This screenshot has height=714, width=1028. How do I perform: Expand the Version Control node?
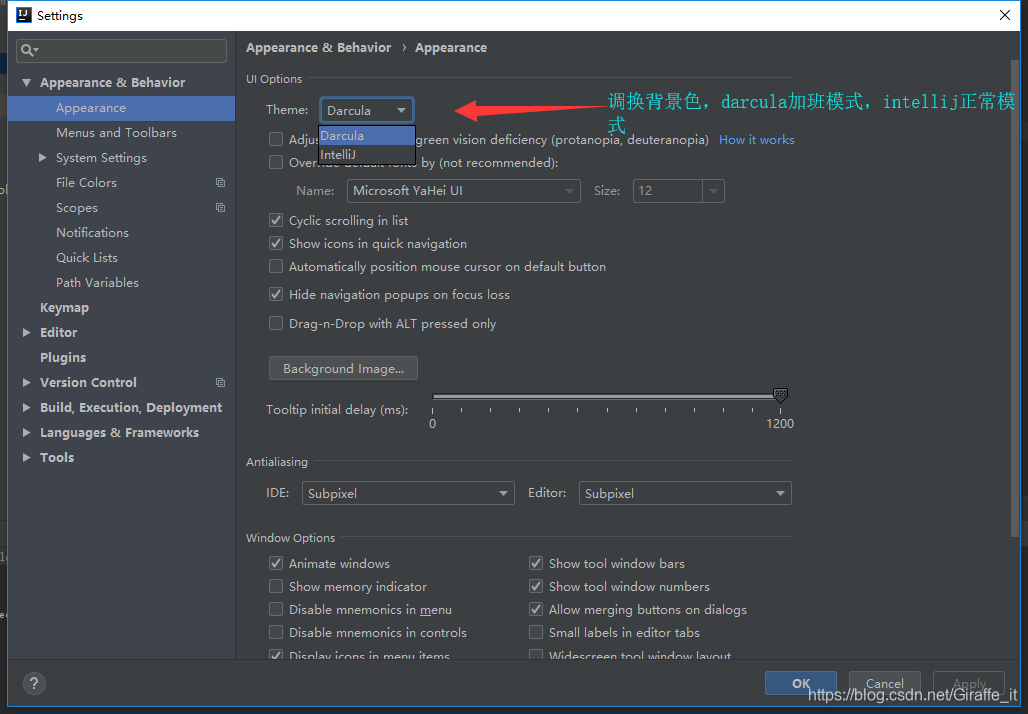(26, 382)
